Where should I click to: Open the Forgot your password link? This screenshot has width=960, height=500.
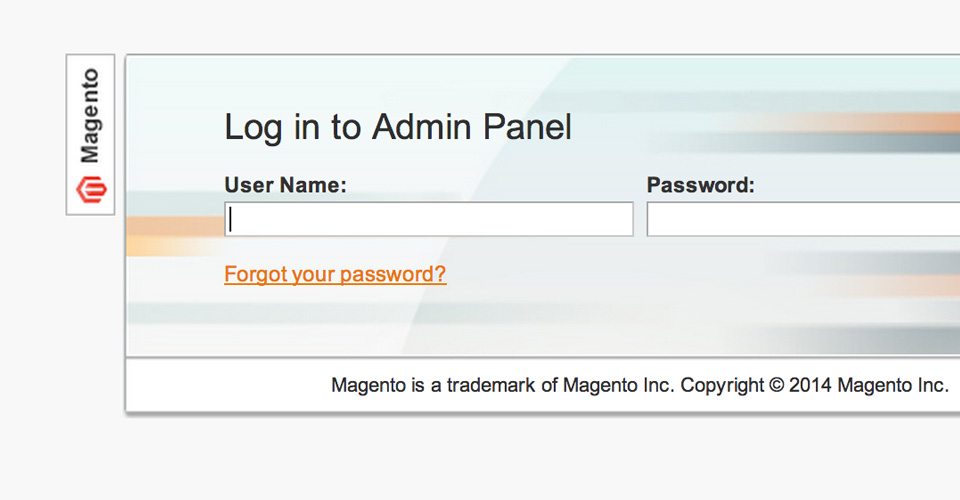335,274
